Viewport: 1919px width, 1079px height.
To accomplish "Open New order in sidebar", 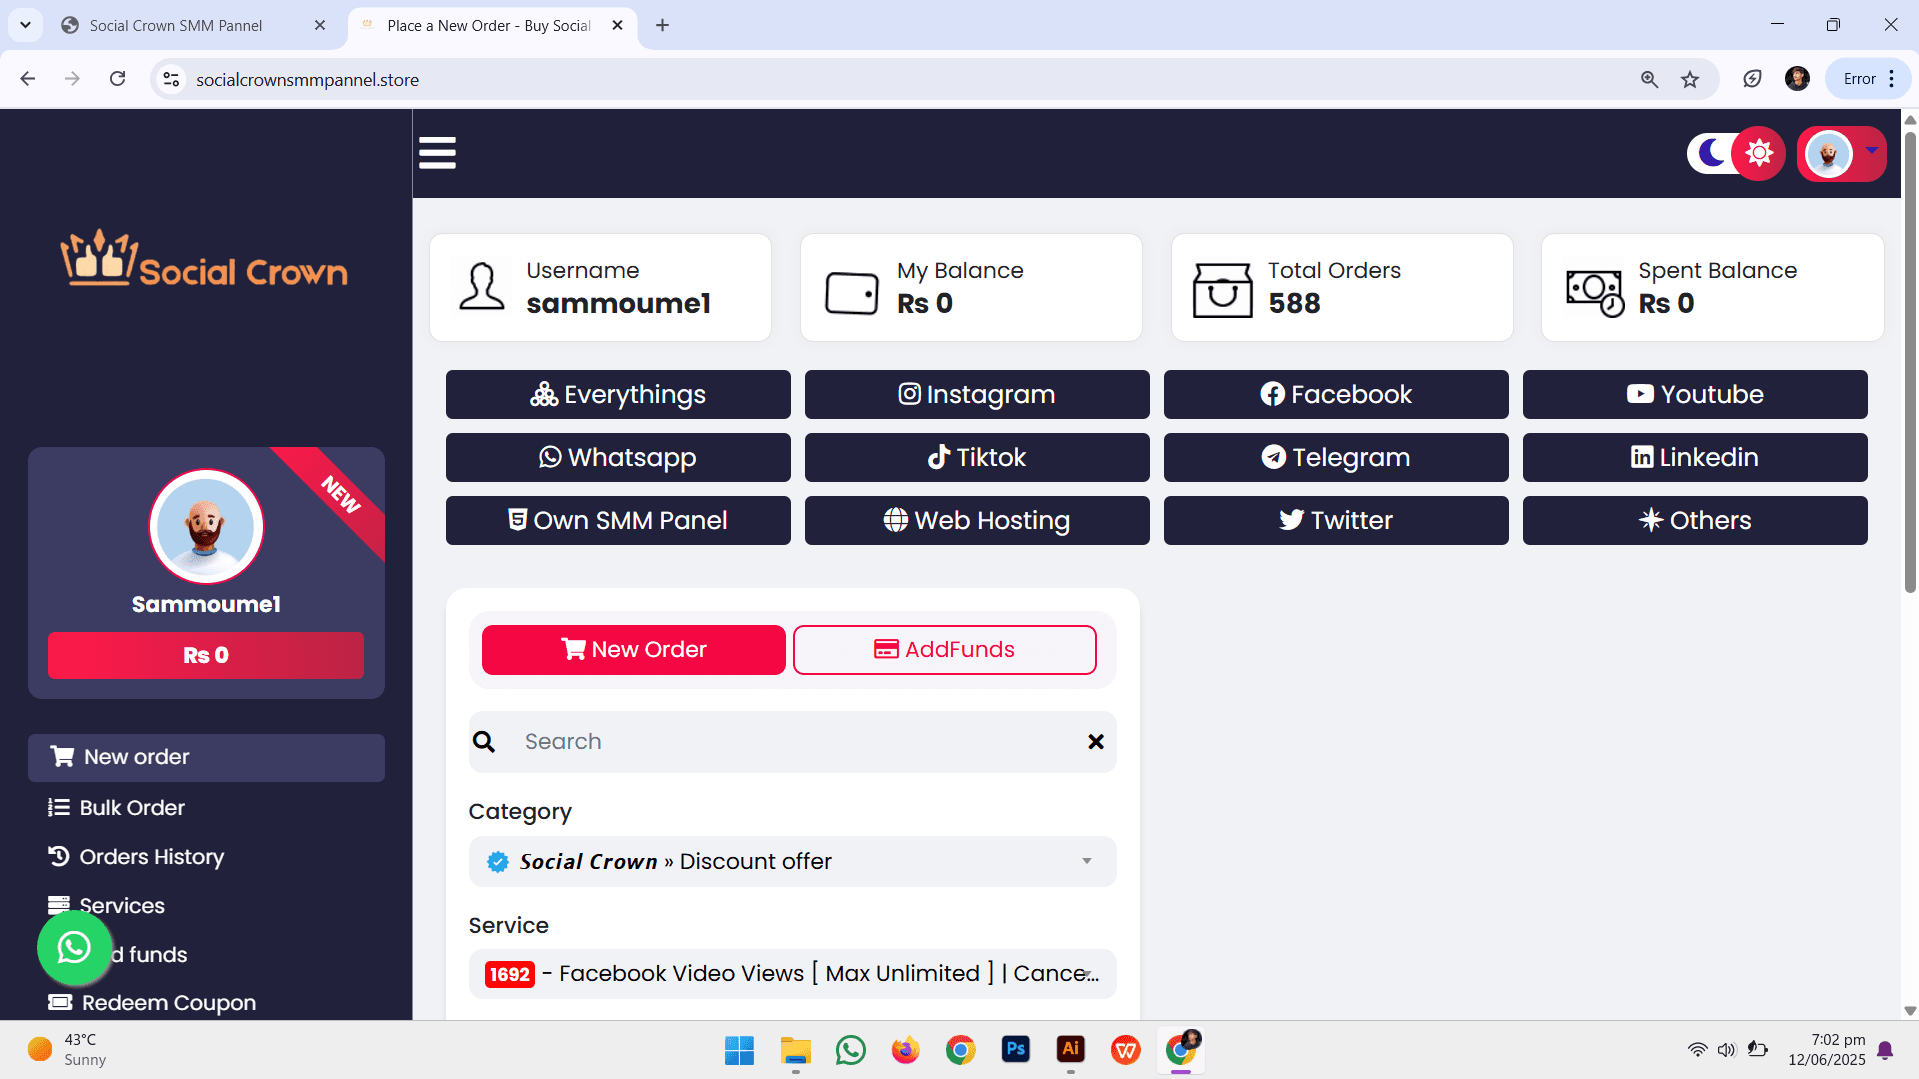I will [x=206, y=758].
